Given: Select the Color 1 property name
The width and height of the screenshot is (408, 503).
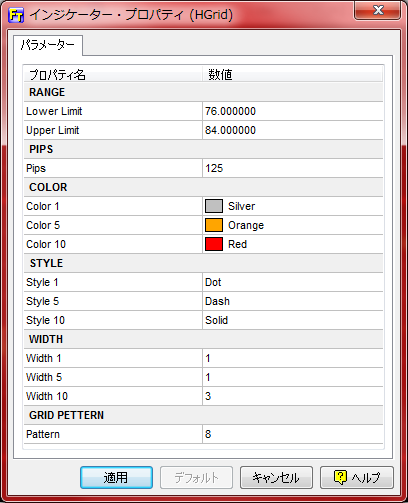Looking at the screenshot, I should point(43,206).
